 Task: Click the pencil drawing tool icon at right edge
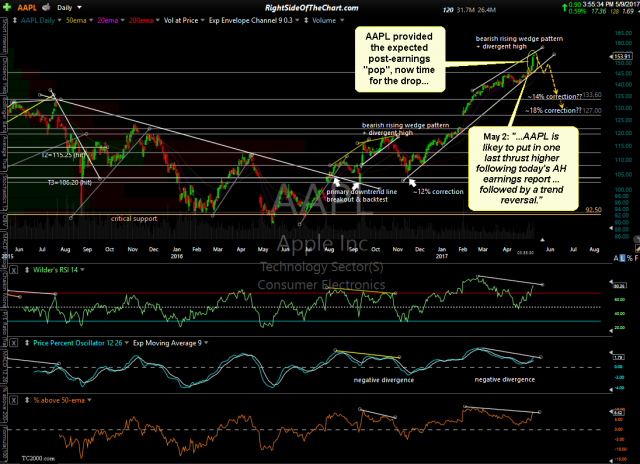tap(638, 248)
